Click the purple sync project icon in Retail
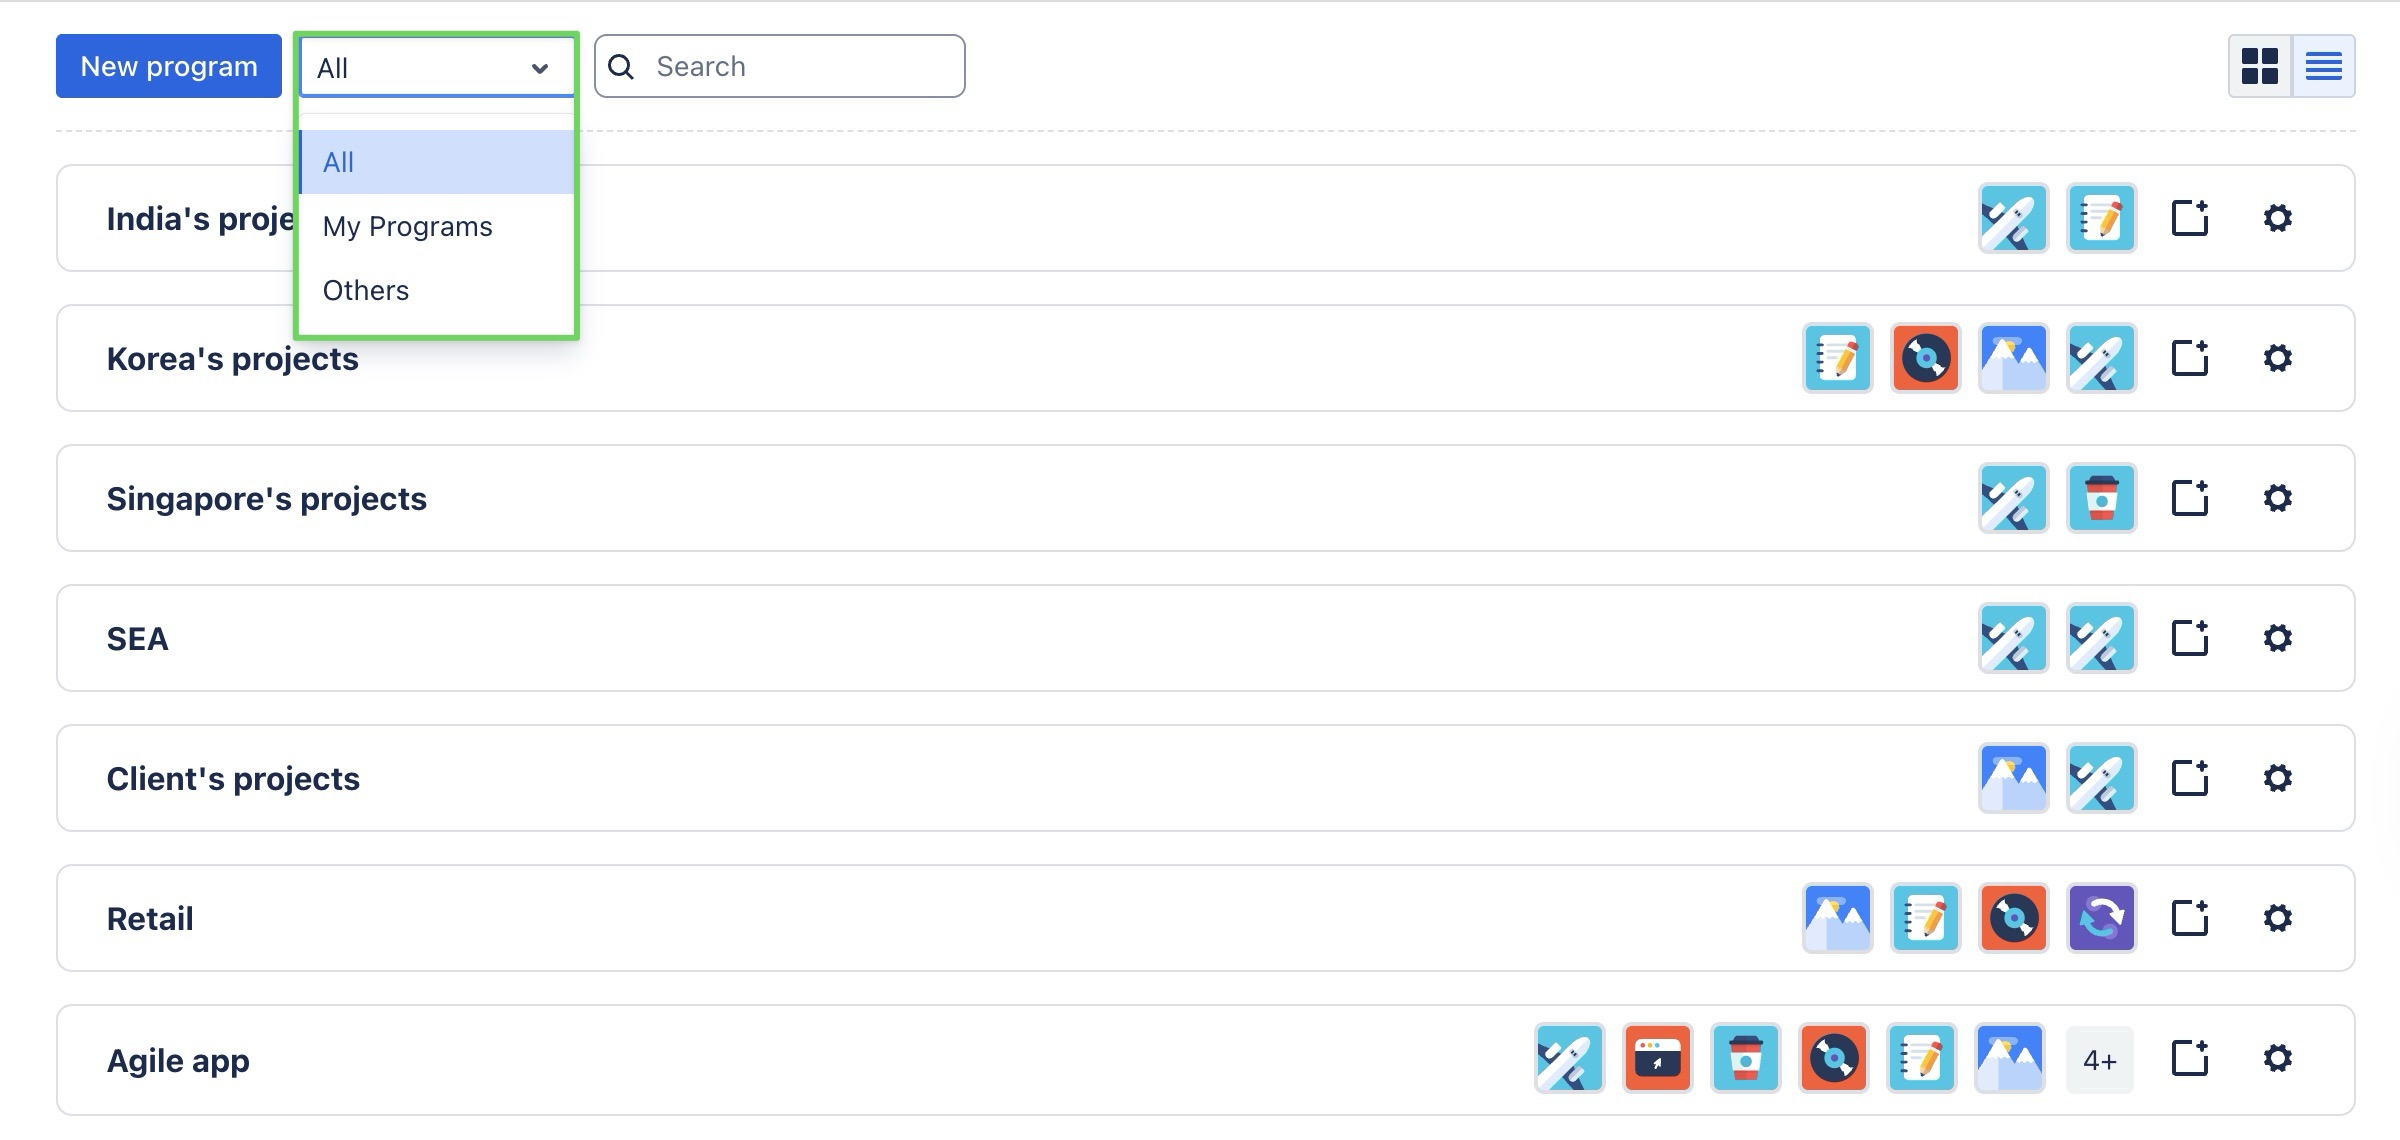Screen dimensions: 2400x1140 point(2101,918)
